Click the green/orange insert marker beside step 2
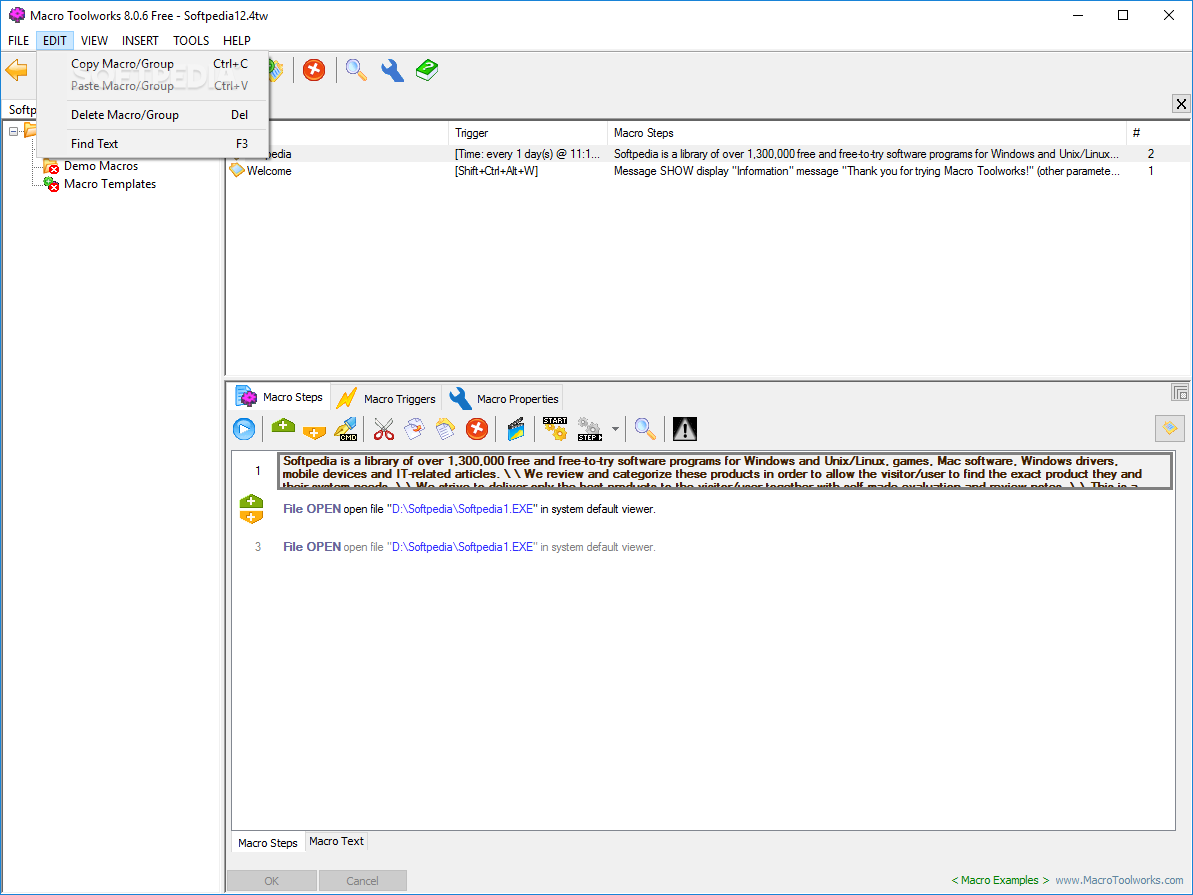Screen dimensions: 1193x895 (x=251, y=509)
